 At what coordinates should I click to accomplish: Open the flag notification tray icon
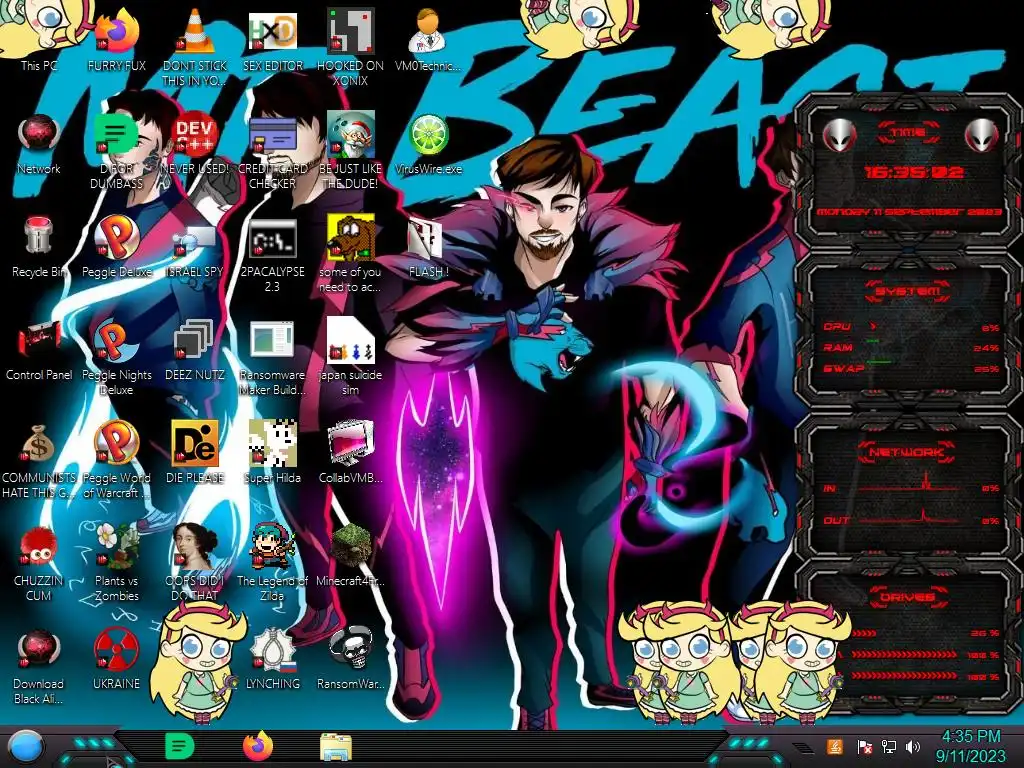tap(865, 747)
